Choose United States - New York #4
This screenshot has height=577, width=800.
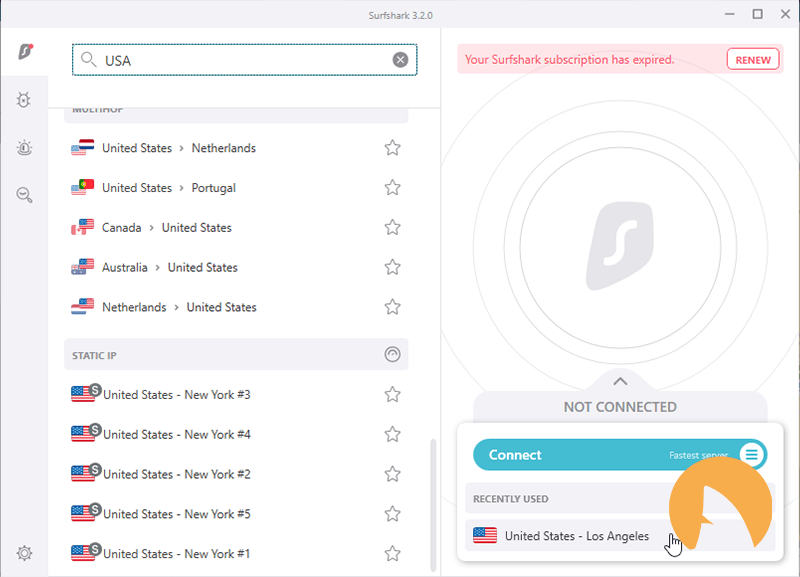point(236,434)
